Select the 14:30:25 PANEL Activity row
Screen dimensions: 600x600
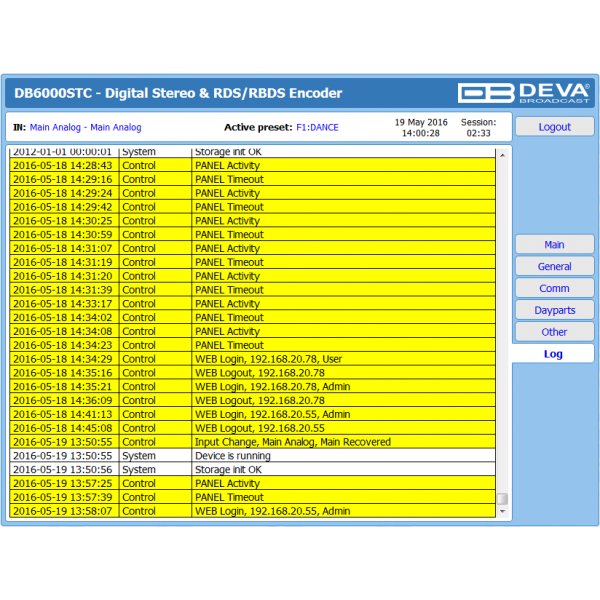click(253, 220)
